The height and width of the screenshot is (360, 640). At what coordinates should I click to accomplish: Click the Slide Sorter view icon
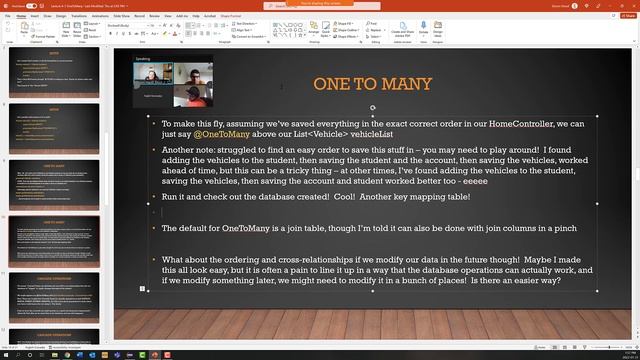564,347
